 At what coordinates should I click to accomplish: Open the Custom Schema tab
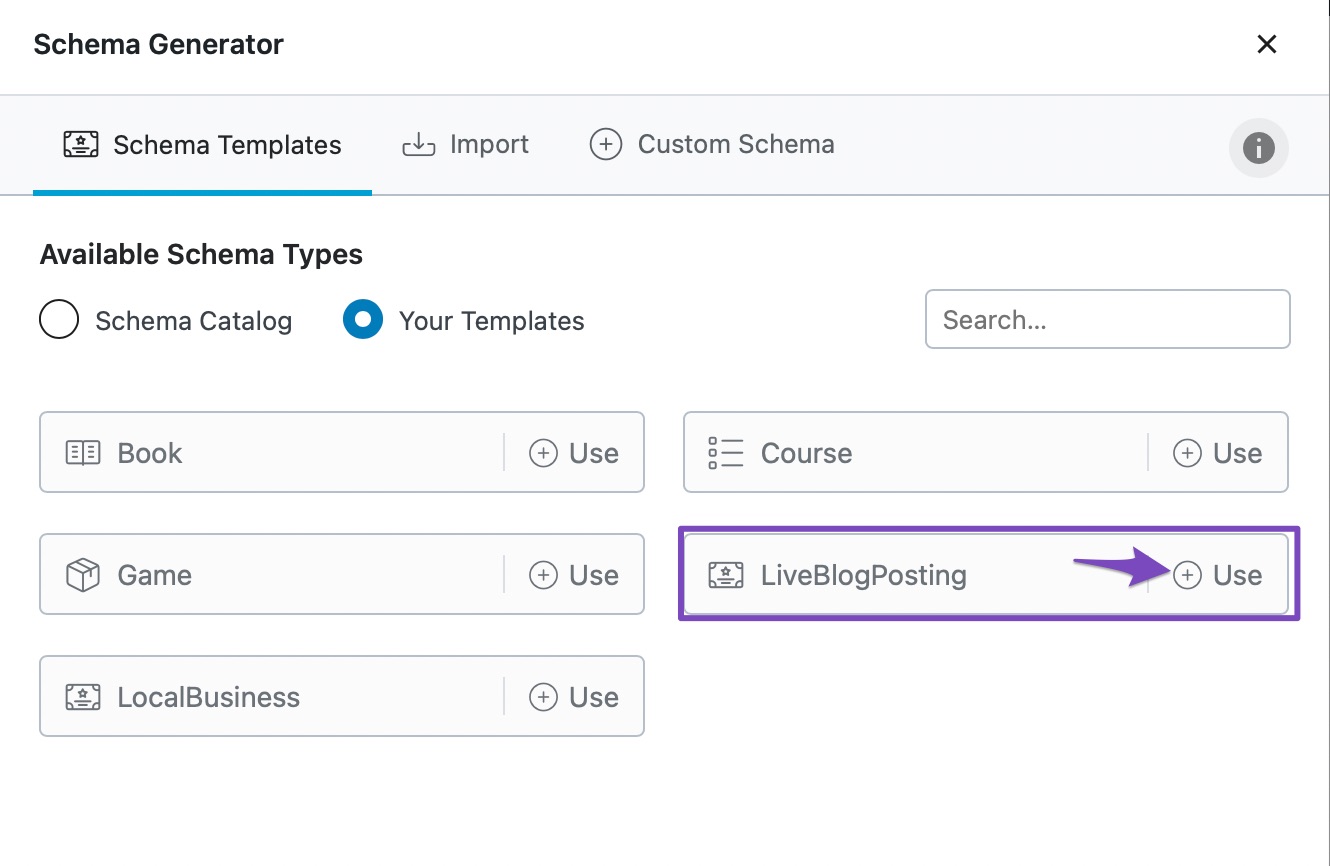pyautogui.click(x=712, y=145)
